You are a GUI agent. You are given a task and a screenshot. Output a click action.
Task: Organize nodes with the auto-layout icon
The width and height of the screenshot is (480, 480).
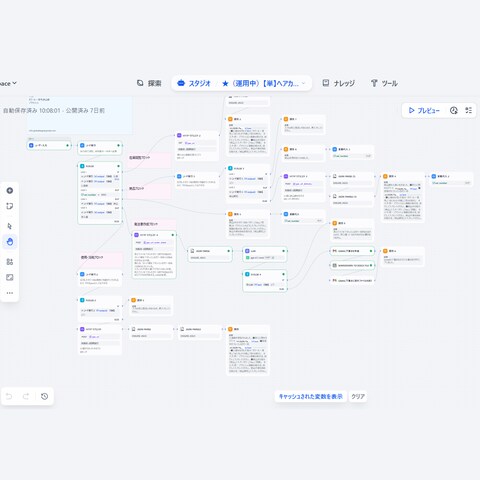(x=10, y=262)
